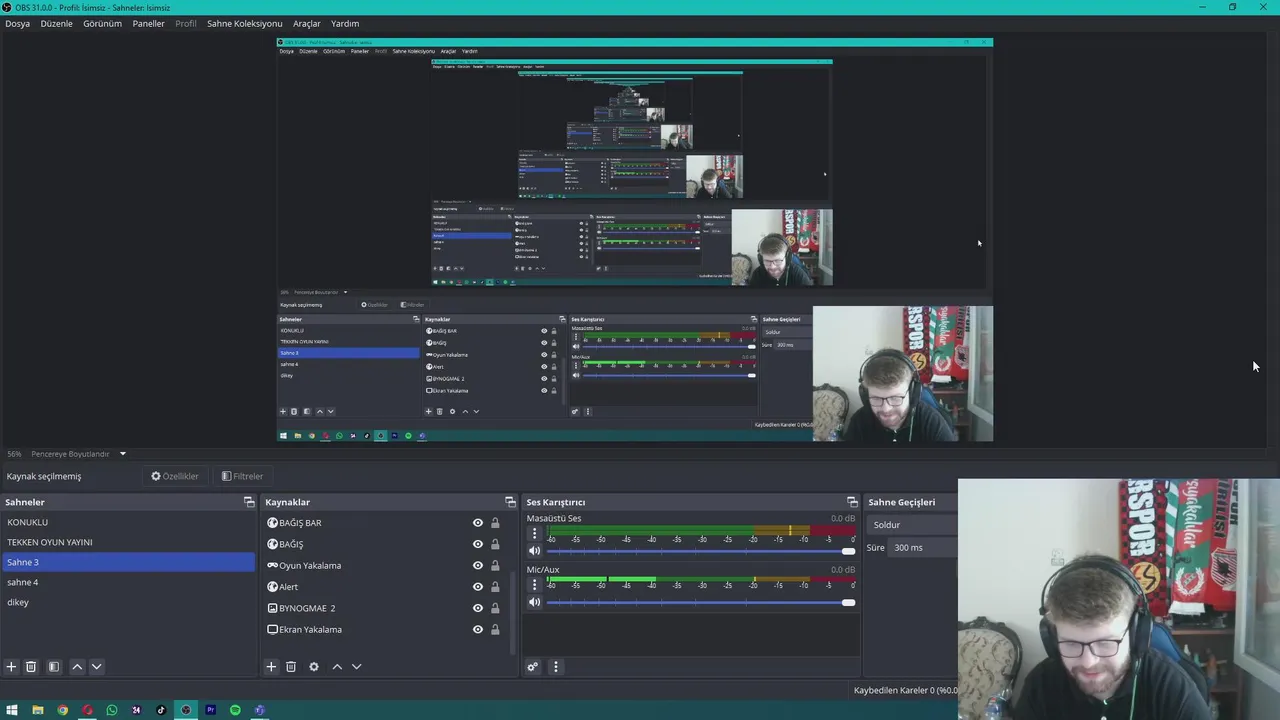Viewport: 1280px width, 720px height.
Task: Select the KONUKLU scene
Action: coord(128,522)
